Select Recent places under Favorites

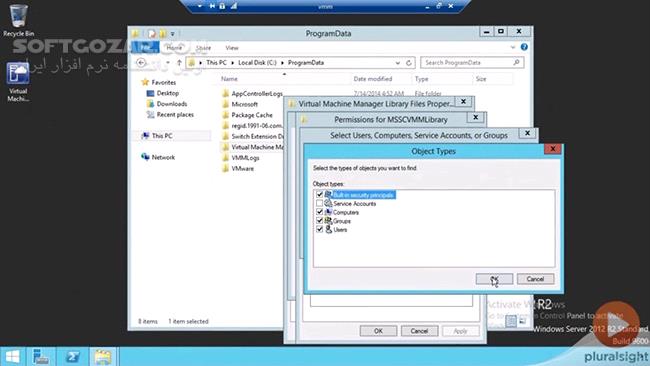175,114
